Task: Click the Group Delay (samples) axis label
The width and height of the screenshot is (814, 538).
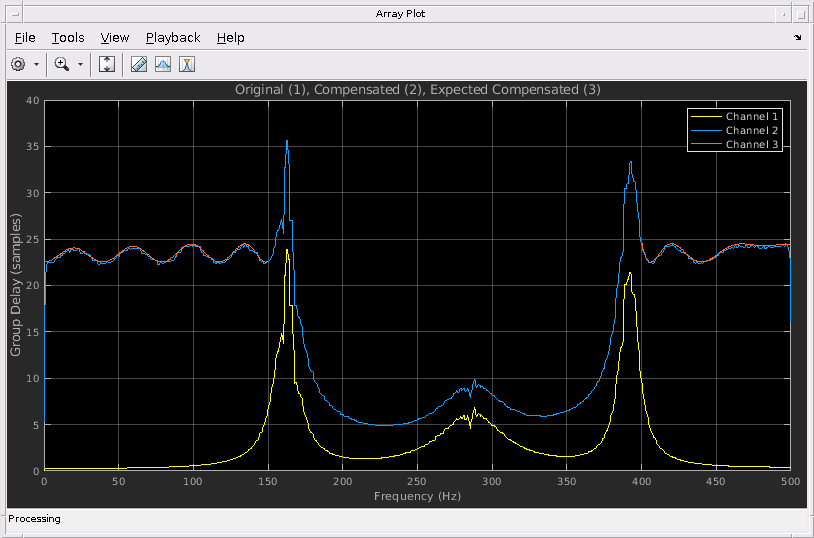Action: point(16,285)
